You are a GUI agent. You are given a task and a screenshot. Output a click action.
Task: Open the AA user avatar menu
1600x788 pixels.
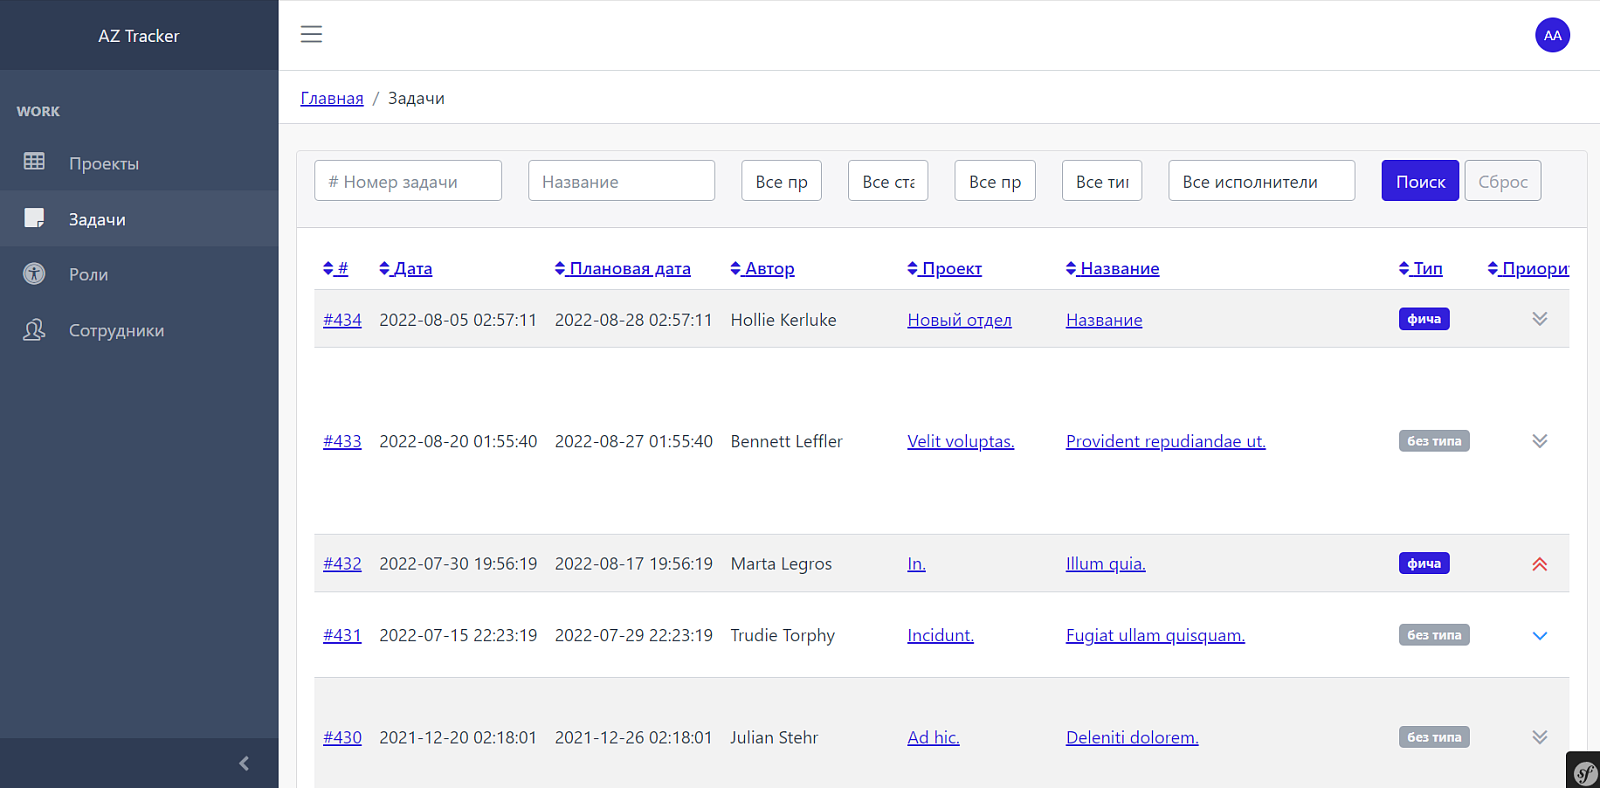tap(1552, 35)
